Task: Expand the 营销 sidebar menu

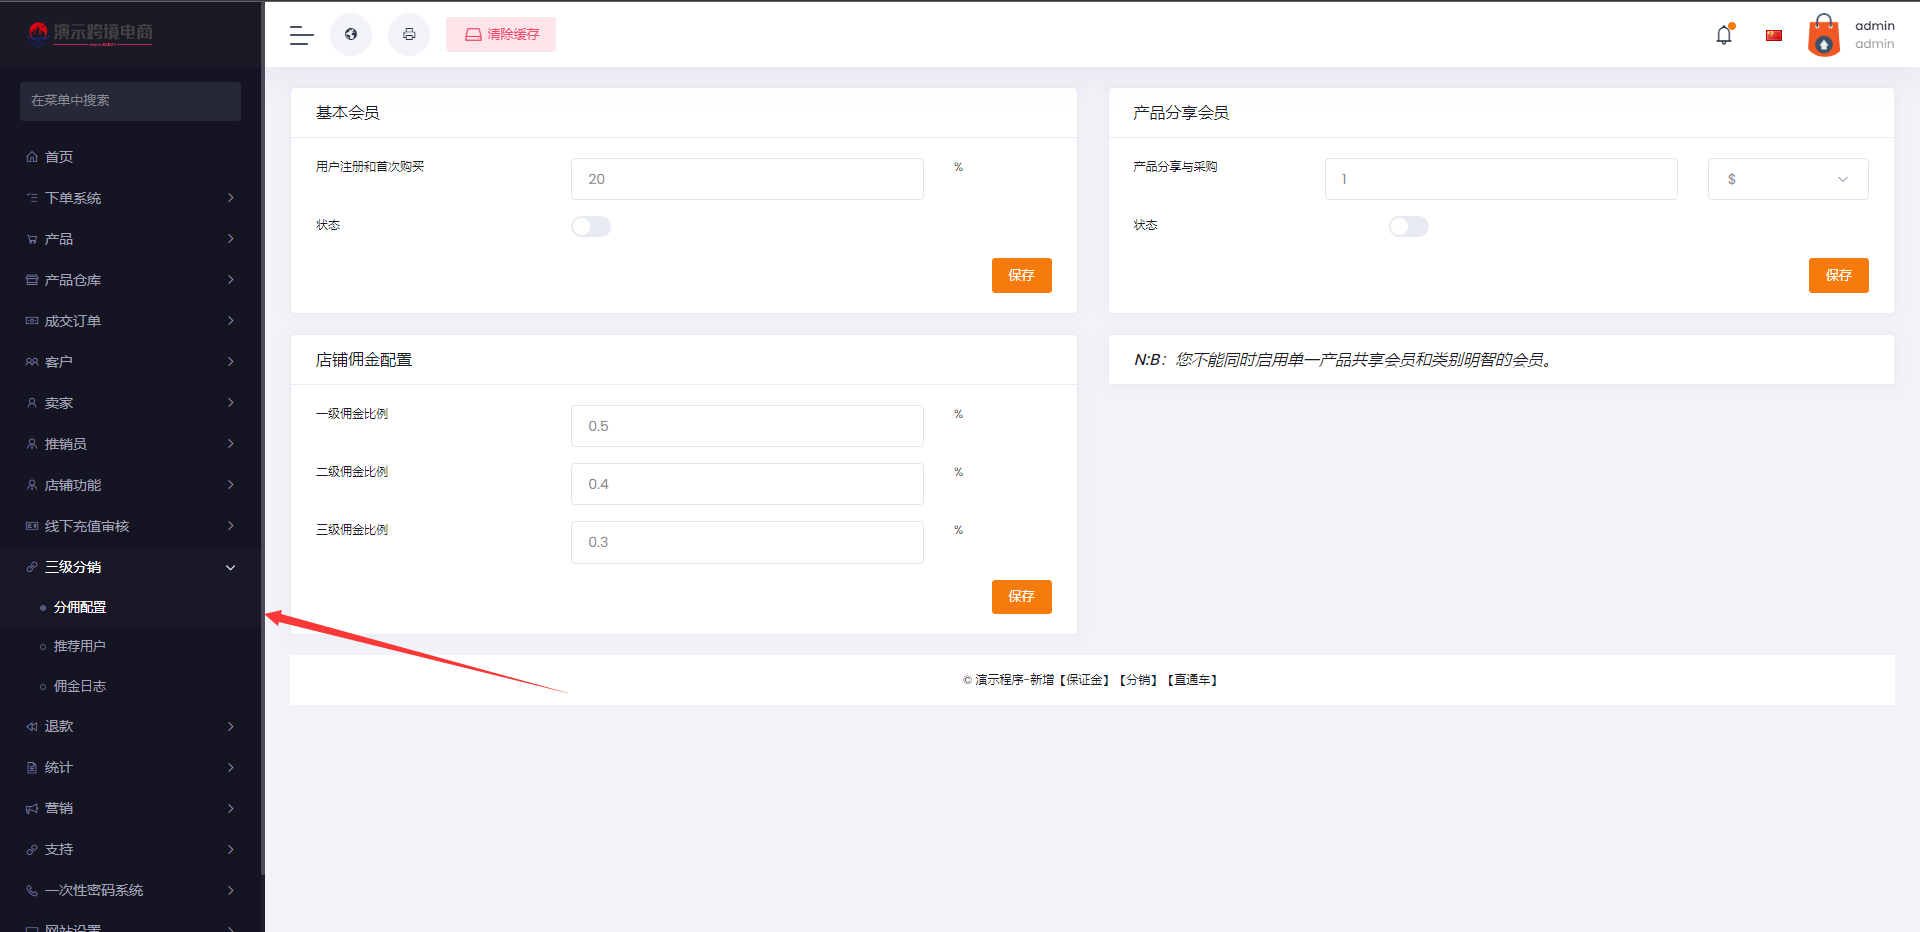Action: click(x=130, y=808)
